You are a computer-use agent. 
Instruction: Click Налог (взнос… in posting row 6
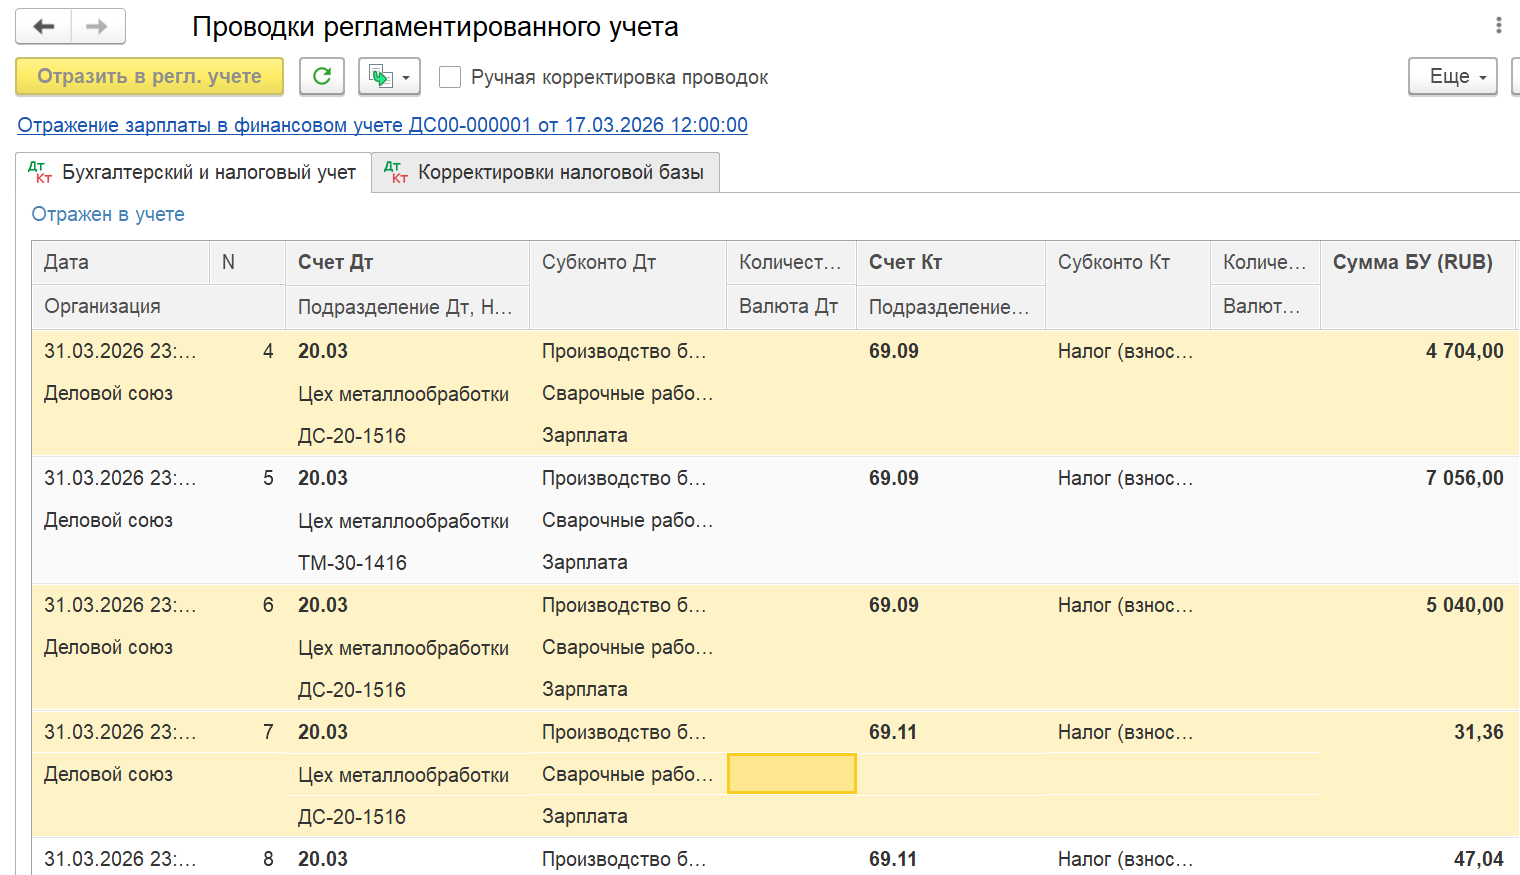(x=1125, y=605)
